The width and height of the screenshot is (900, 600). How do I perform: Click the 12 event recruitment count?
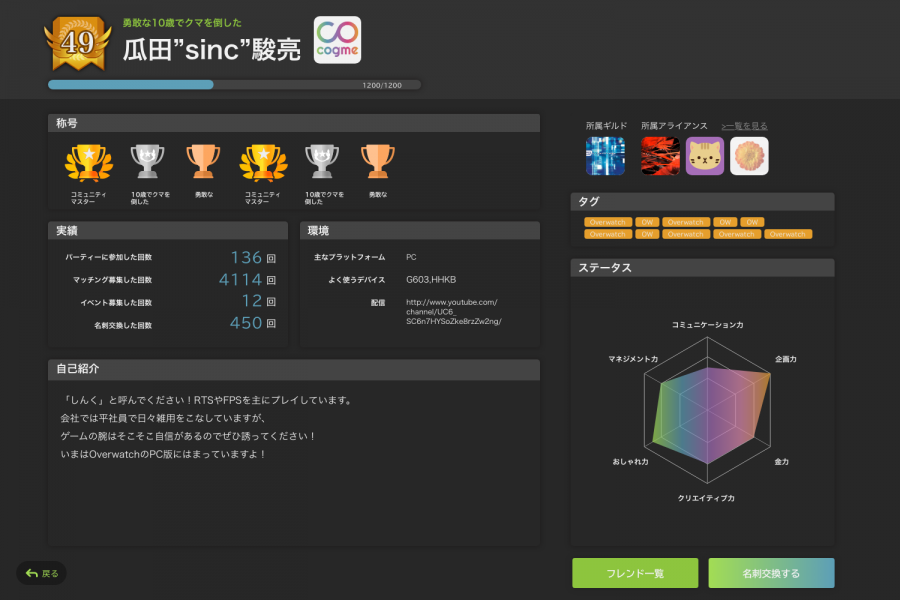[252, 301]
